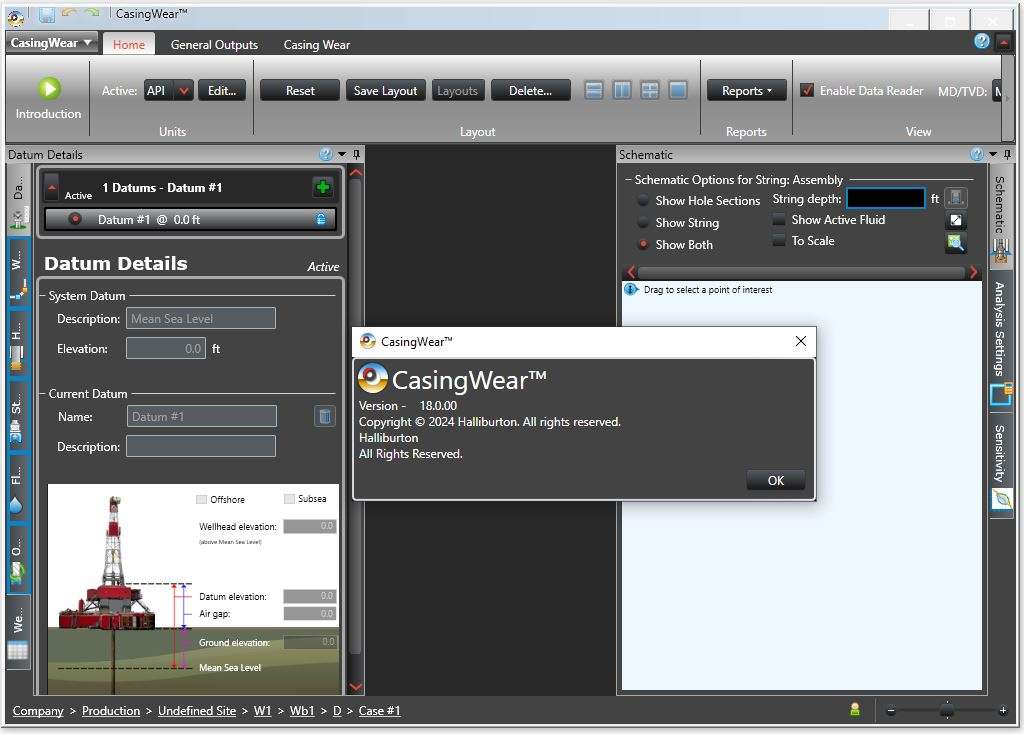
Task: Select the four-pane grid layout icon
Action: pyautogui.click(x=650, y=90)
